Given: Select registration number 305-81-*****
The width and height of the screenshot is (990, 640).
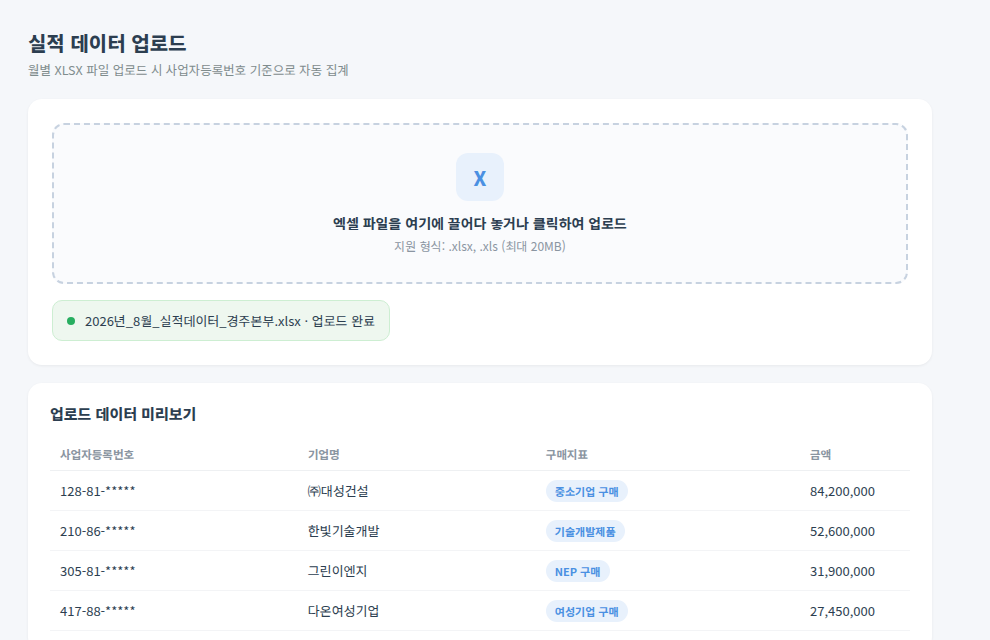Looking at the screenshot, I should tap(97, 571).
